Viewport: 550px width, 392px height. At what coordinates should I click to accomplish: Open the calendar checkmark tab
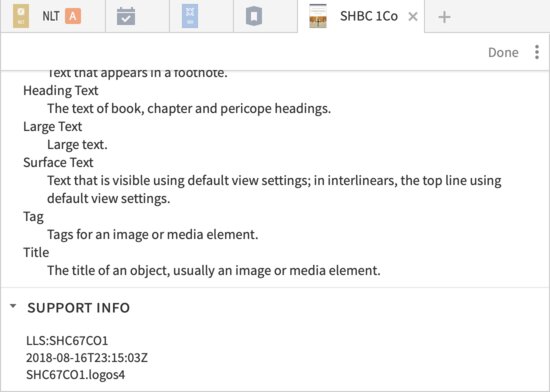[x=126, y=16]
